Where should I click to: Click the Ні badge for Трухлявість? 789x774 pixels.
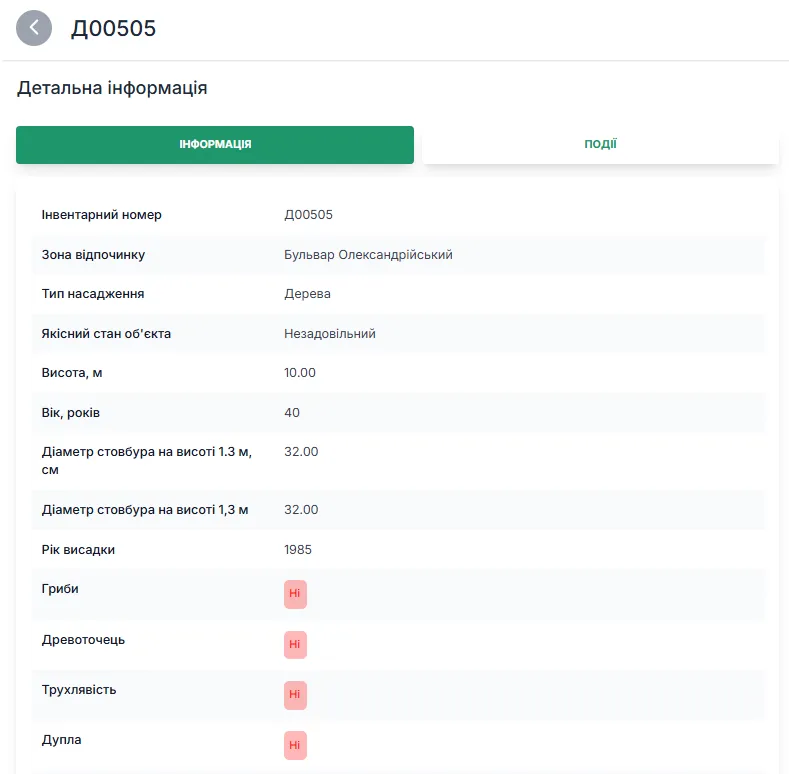[295, 695]
